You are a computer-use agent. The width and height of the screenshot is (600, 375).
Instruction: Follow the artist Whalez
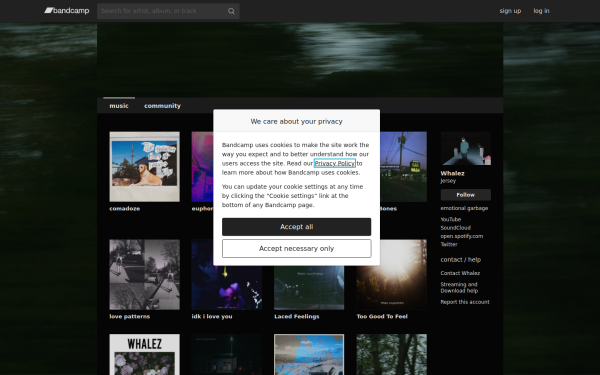pos(466,195)
